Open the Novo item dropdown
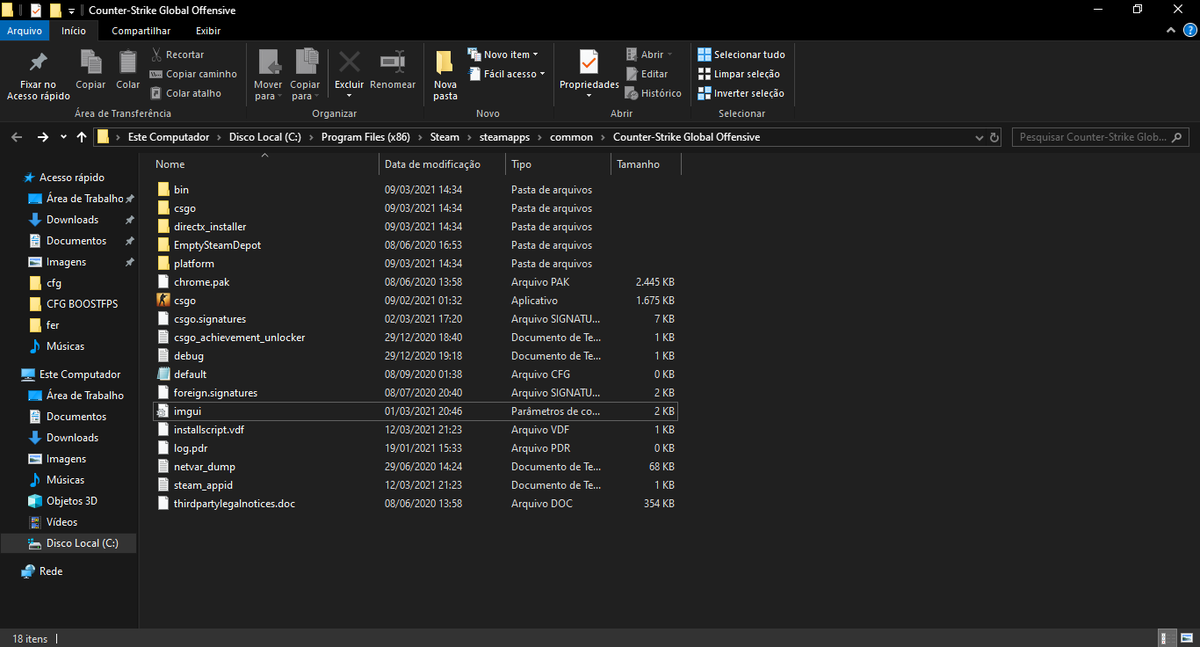 503,54
